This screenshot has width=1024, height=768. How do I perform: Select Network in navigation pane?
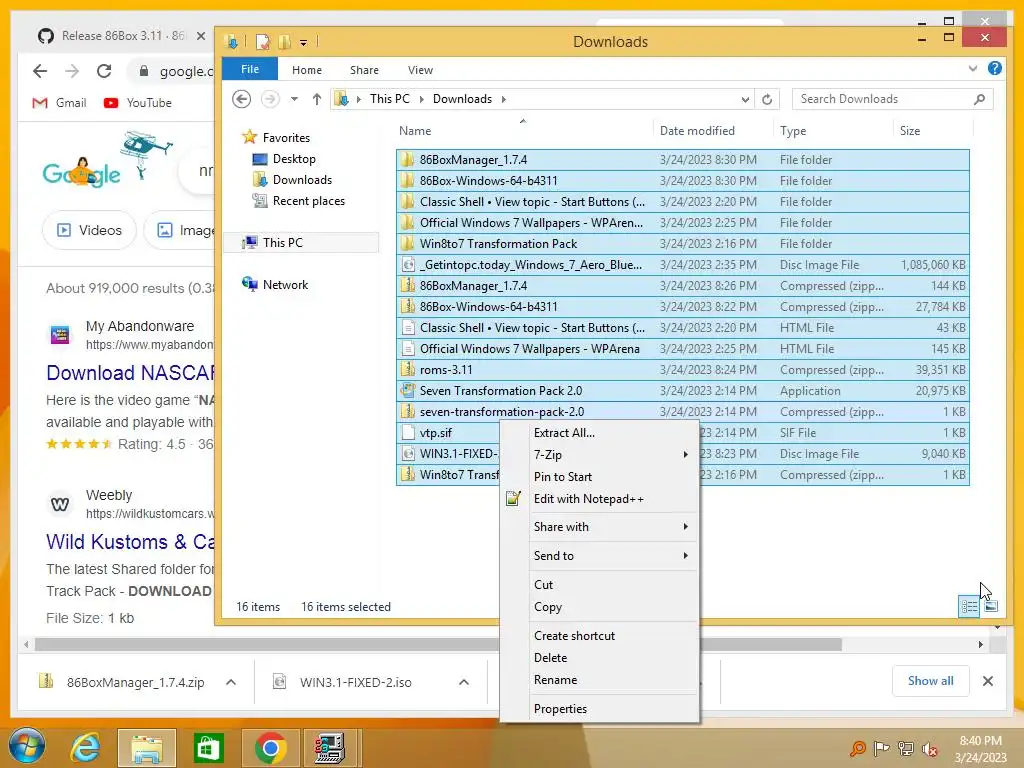[285, 285]
